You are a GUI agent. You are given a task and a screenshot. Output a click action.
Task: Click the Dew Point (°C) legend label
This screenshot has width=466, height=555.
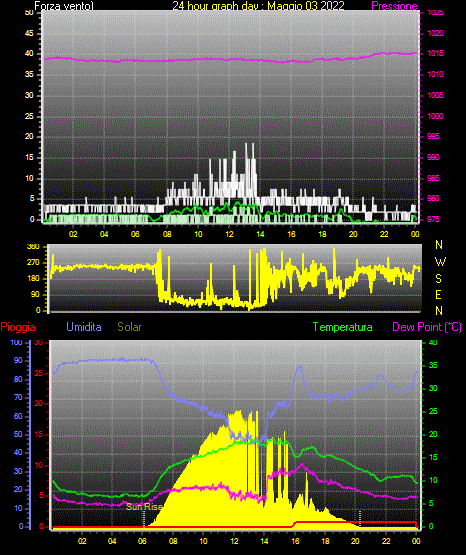click(x=427, y=327)
